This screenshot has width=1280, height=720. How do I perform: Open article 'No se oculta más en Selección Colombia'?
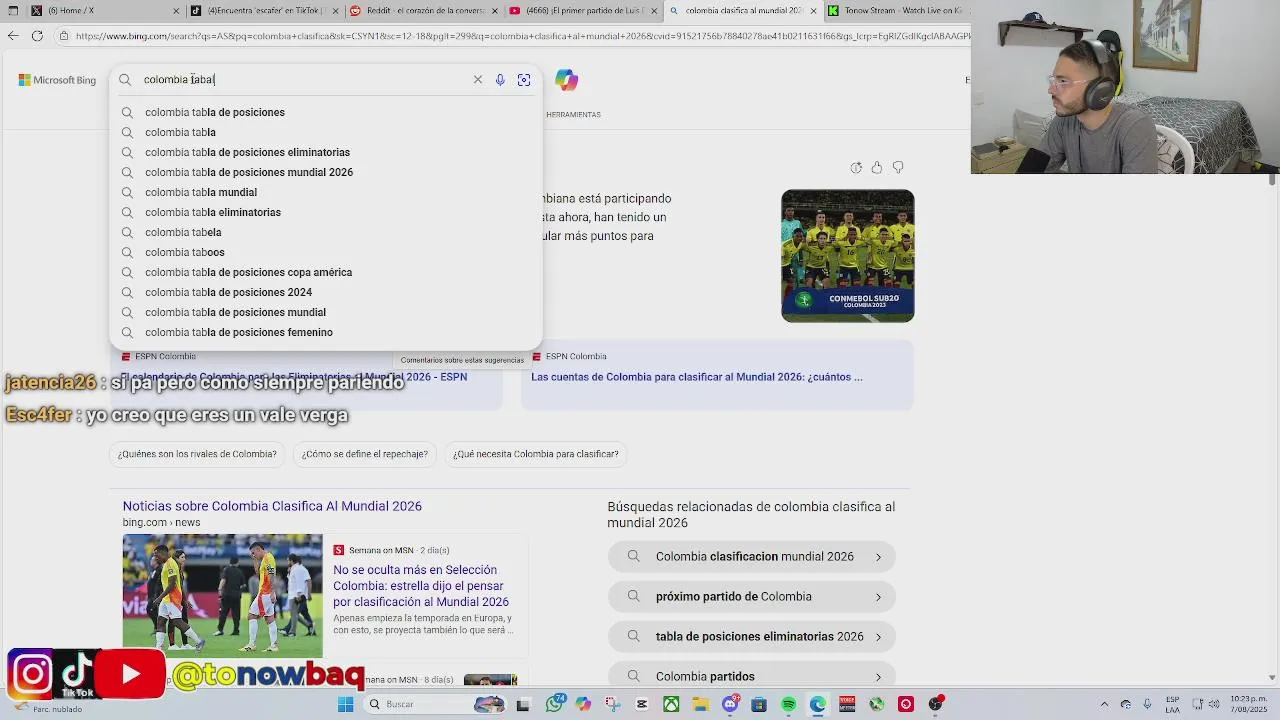coord(421,586)
